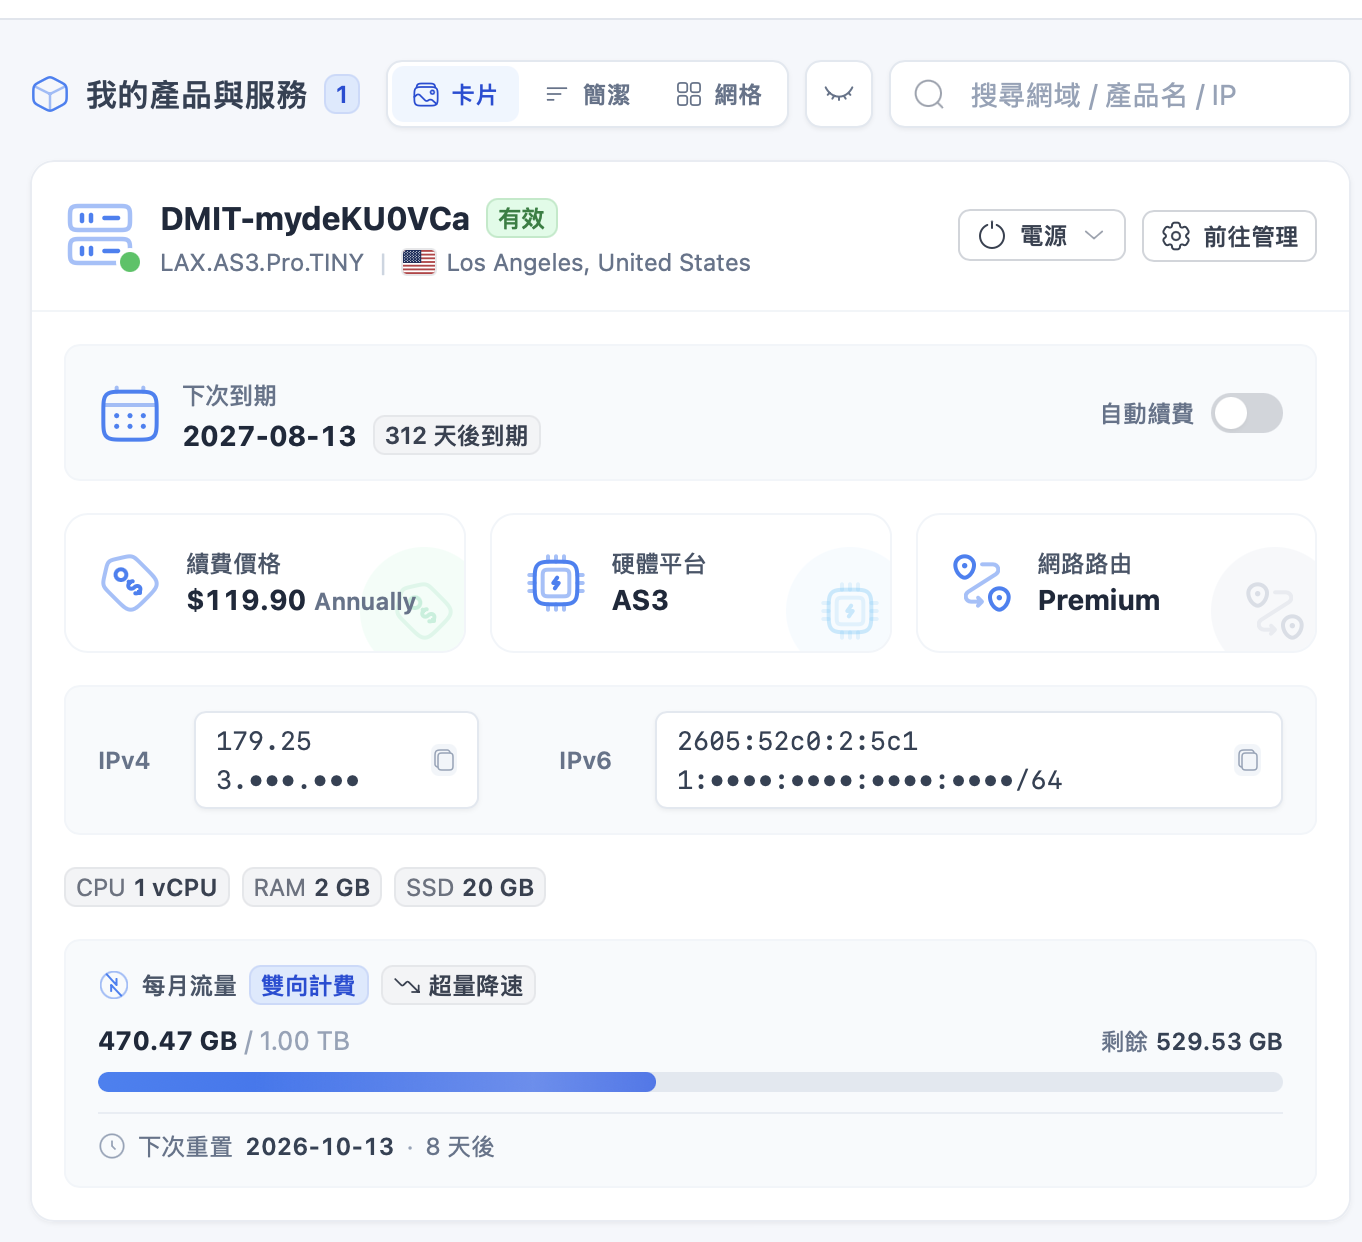
Task: Click the masked IPv4 address field
Action: 336,760
